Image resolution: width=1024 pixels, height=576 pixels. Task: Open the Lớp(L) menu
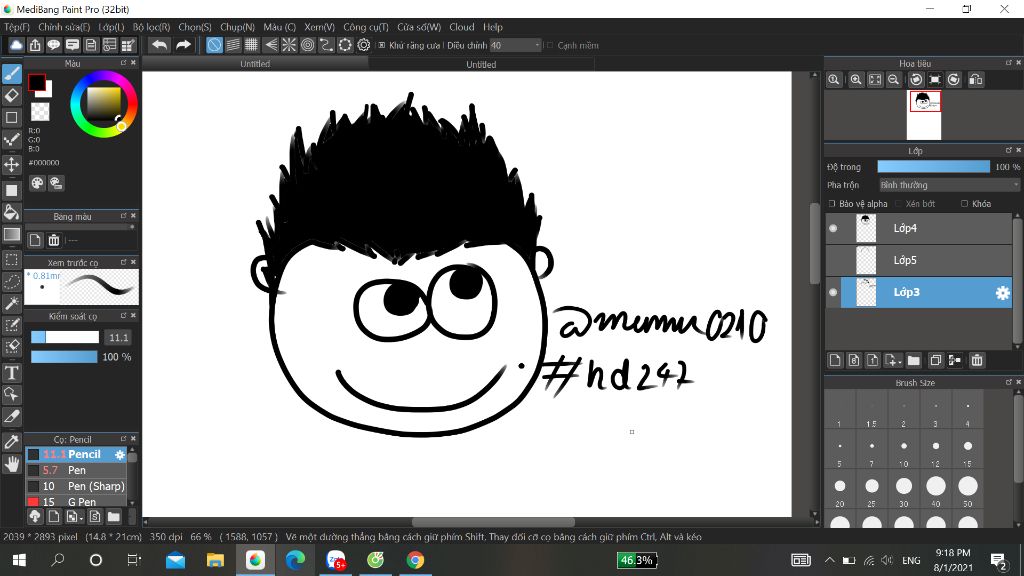click(x=111, y=27)
